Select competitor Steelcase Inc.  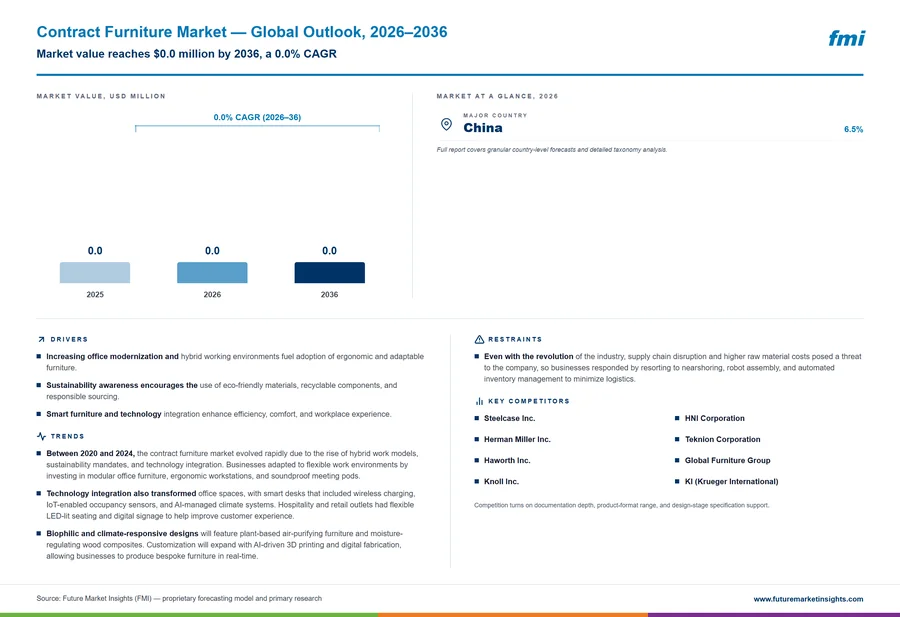[509, 418]
